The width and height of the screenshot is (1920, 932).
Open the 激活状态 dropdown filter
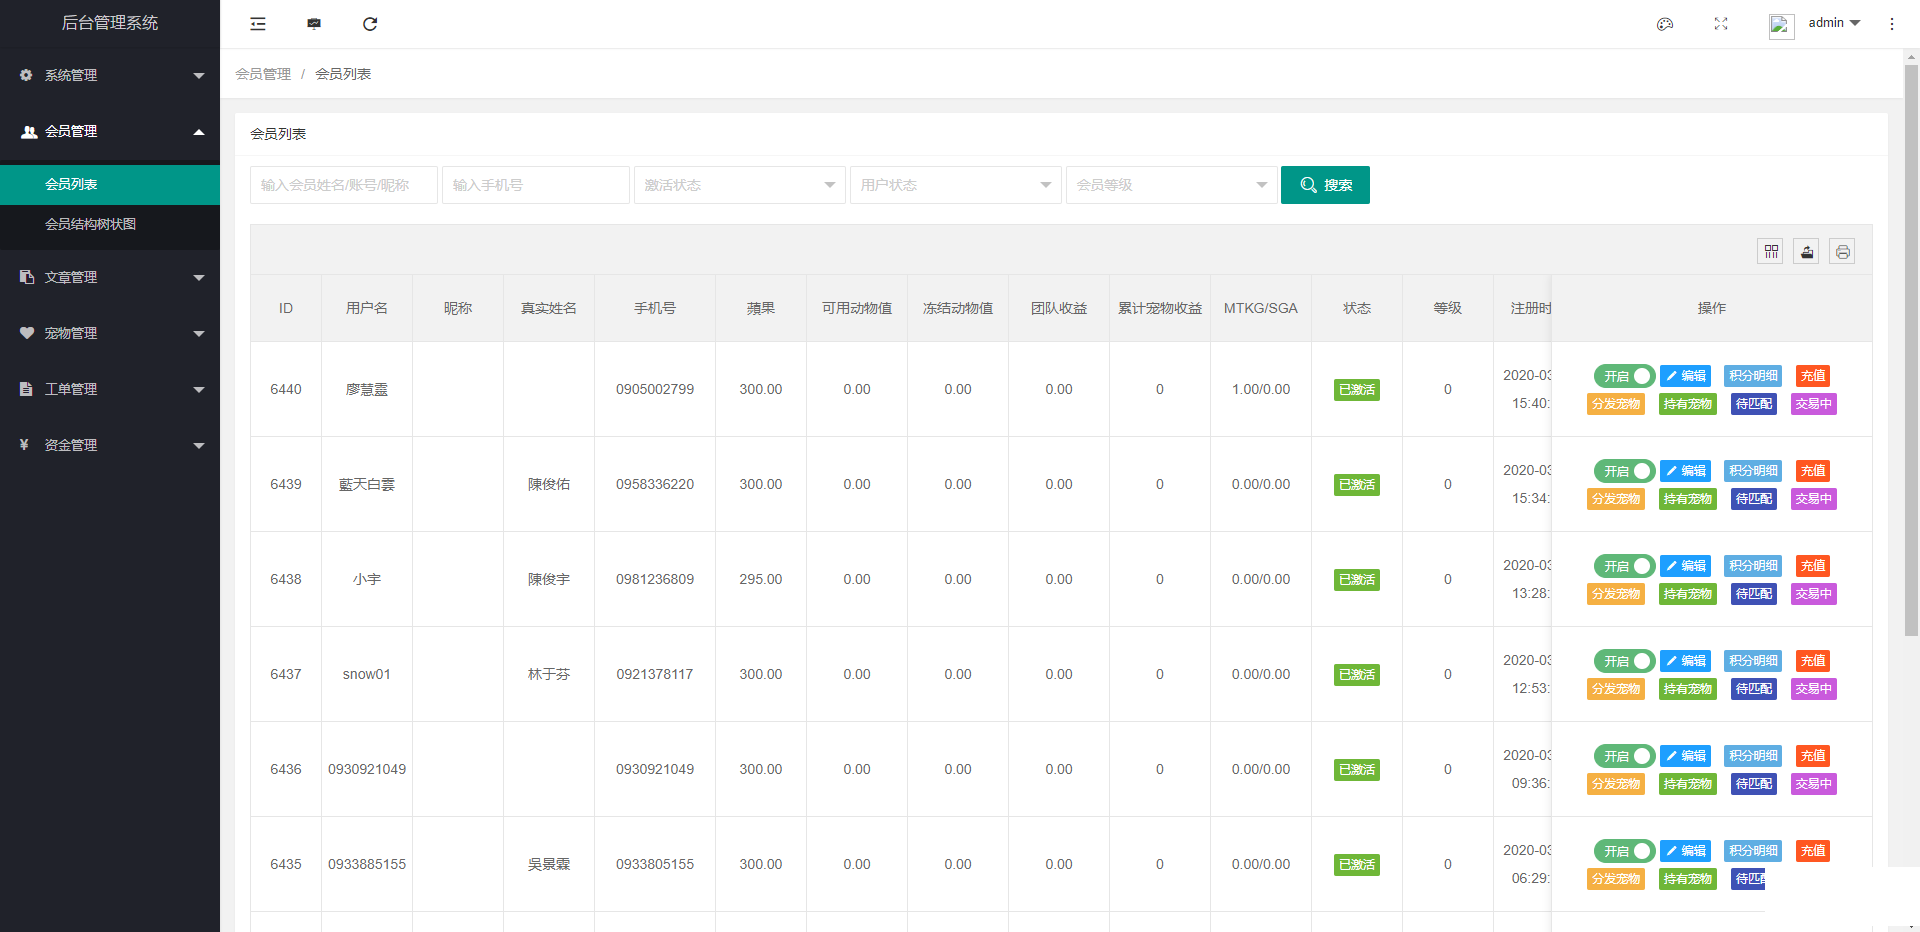click(739, 185)
